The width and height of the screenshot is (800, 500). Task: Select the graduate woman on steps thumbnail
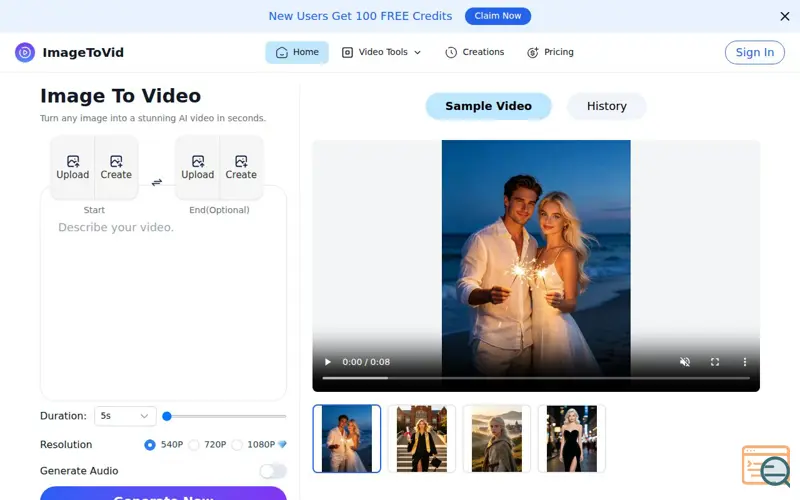click(x=422, y=439)
